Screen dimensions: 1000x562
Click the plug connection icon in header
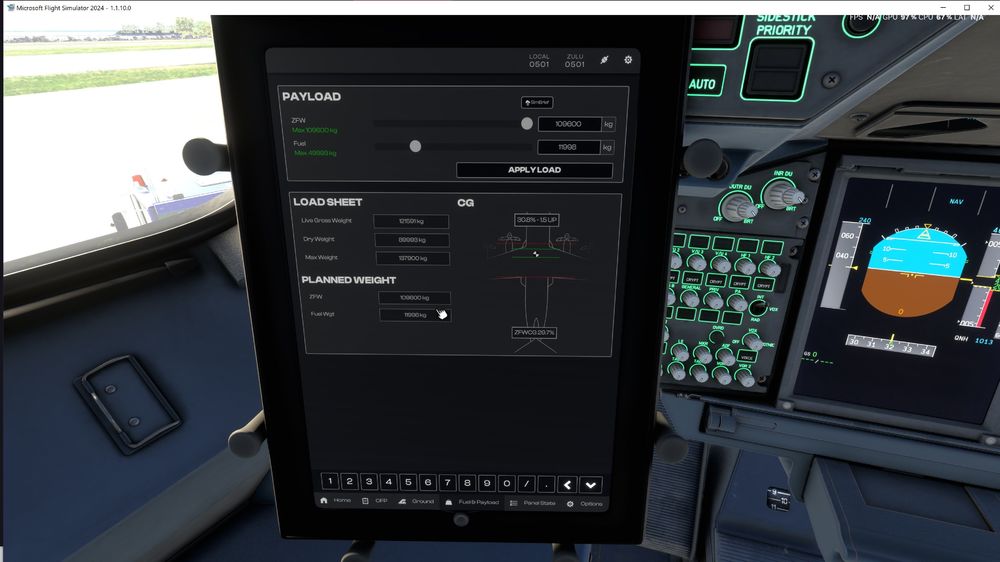pos(604,60)
